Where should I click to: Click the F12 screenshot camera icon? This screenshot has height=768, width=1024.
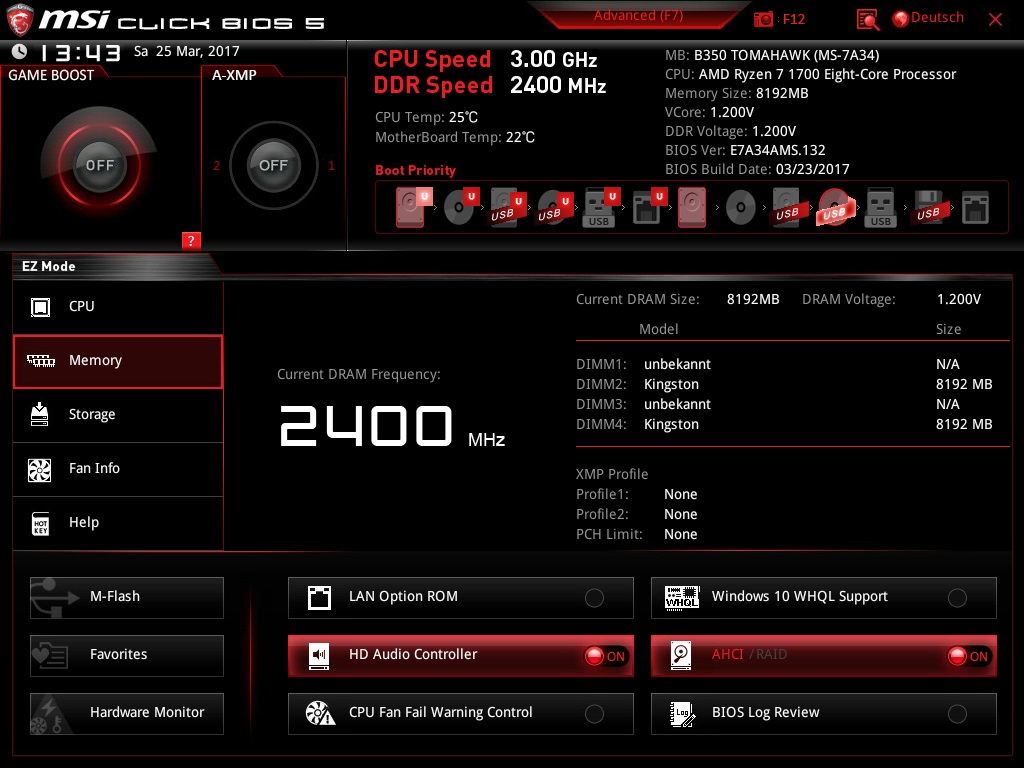[x=763, y=19]
